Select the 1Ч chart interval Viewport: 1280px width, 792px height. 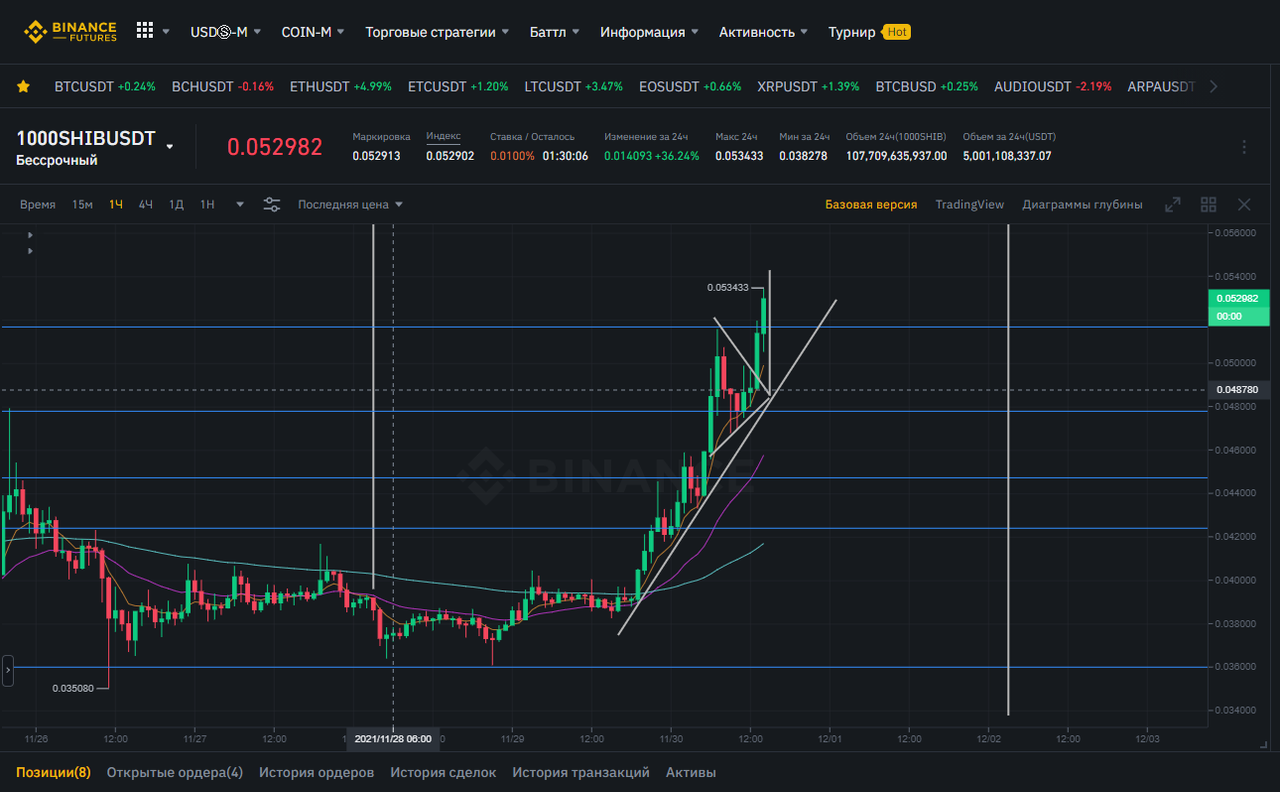116,204
